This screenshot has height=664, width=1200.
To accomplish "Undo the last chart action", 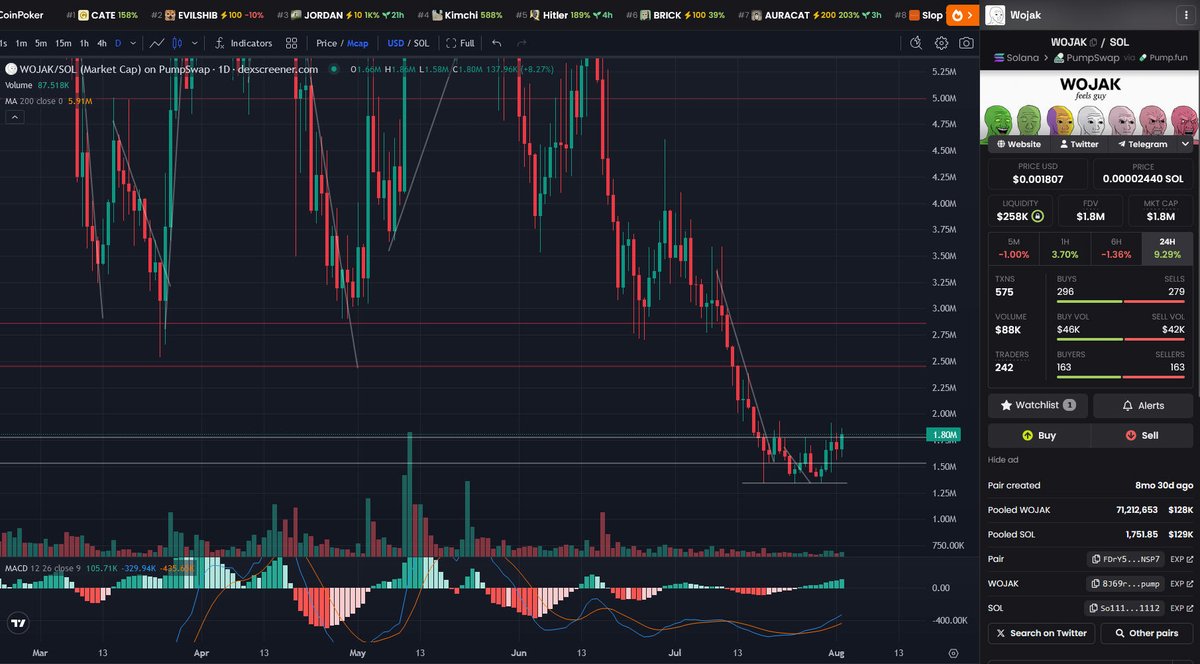I will [x=497, y=43].
